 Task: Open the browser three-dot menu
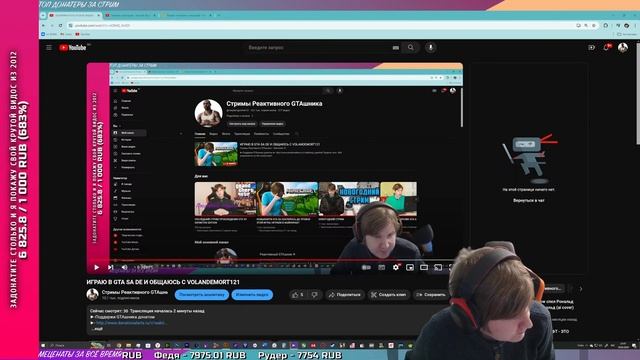[635, 25]
